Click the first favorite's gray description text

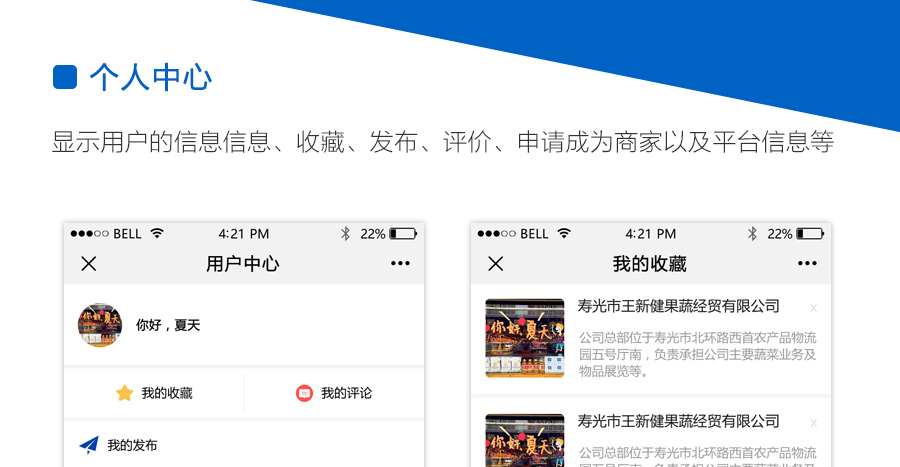[697, 354]
